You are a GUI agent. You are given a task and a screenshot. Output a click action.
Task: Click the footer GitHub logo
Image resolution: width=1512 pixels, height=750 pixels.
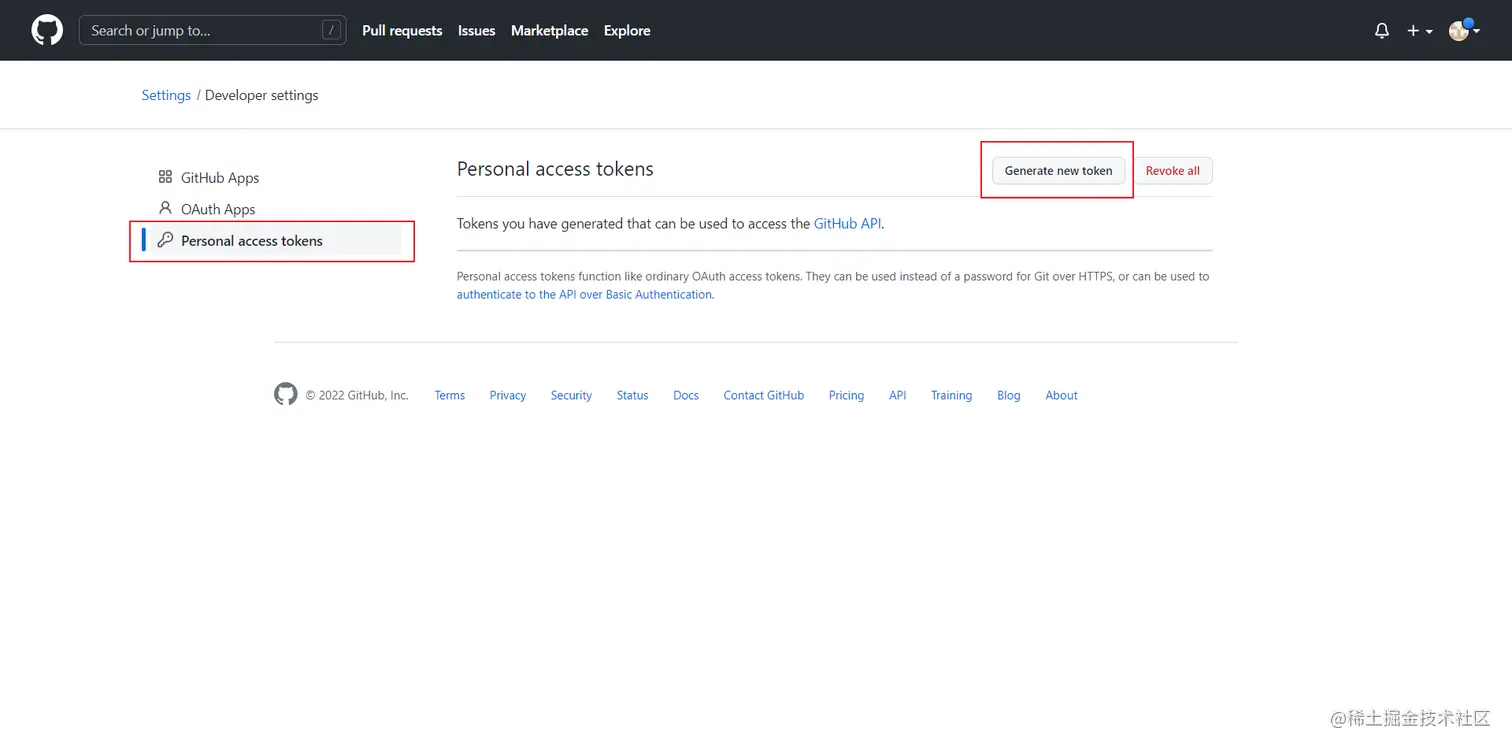[286, 394]
